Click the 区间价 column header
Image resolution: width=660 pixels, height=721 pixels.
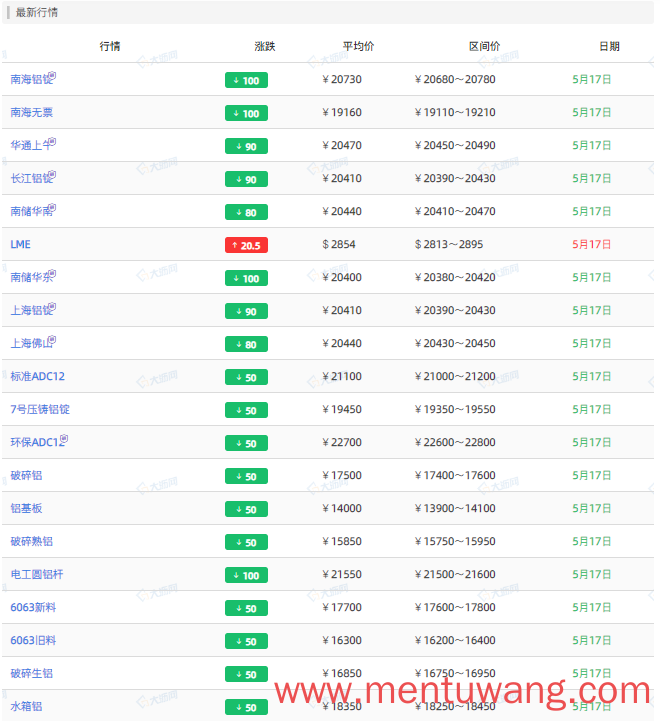(x=484, y=46)
